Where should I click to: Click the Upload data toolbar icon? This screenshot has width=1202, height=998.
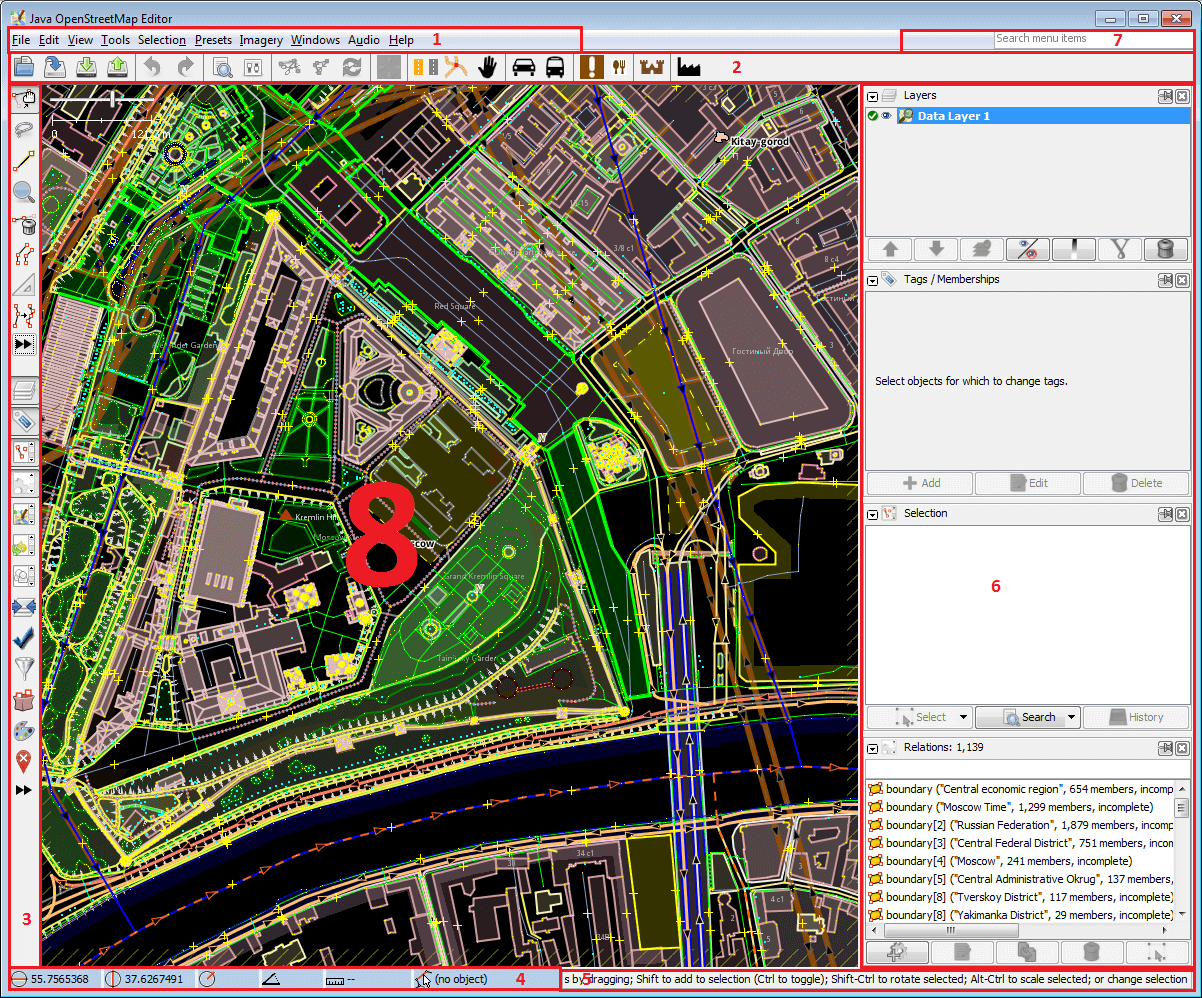click(118, 67)
